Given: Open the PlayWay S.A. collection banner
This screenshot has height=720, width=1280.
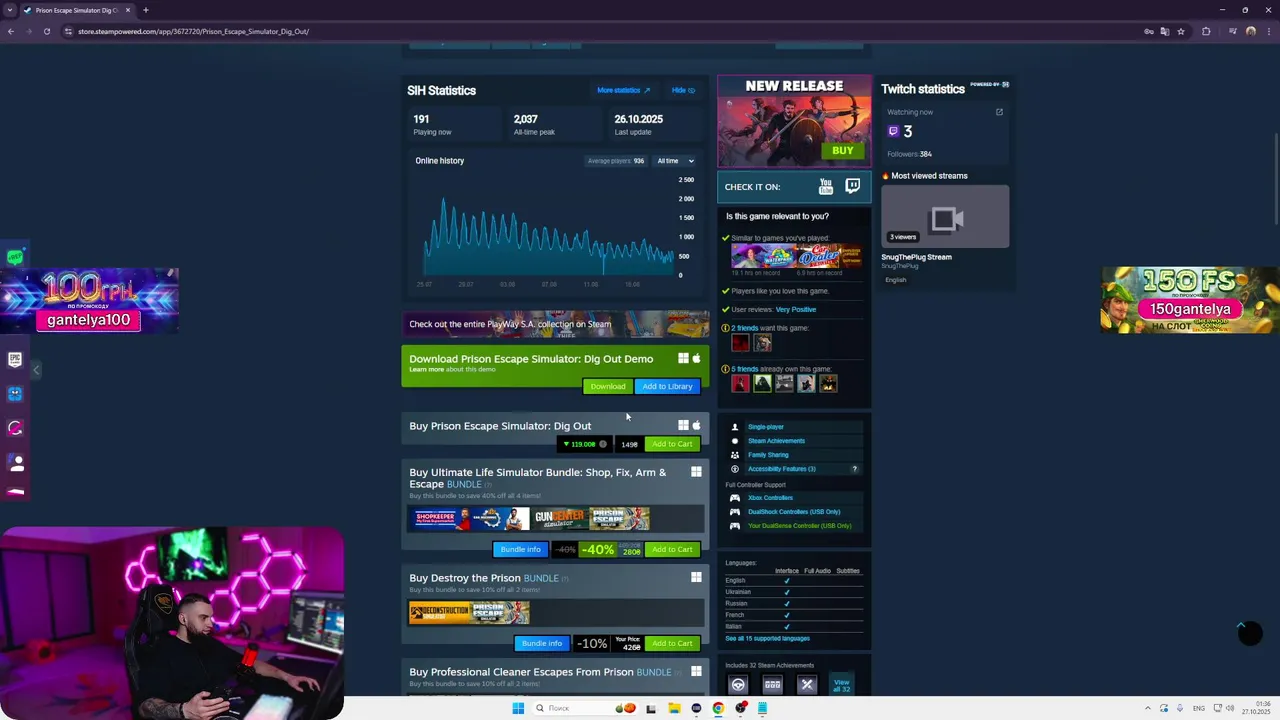Looking at the screenshot, I should pos(555,324).
